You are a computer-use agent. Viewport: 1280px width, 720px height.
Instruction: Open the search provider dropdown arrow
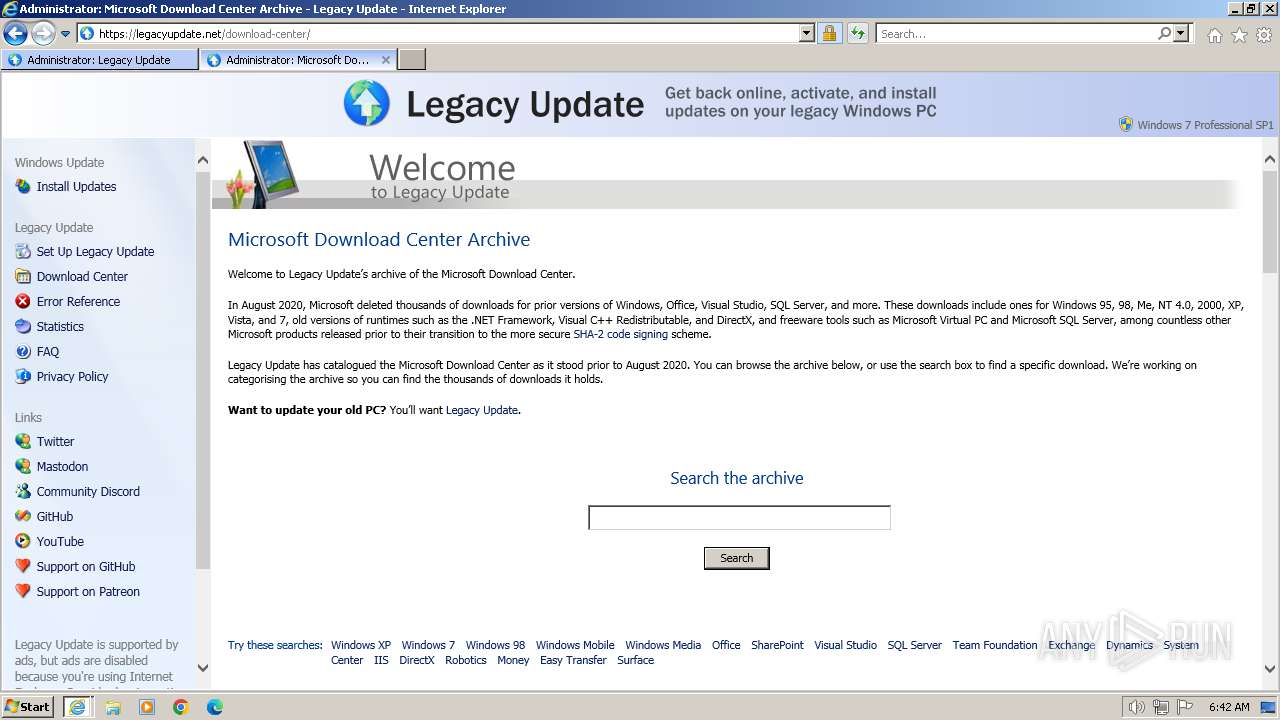tap(1181, 33)
